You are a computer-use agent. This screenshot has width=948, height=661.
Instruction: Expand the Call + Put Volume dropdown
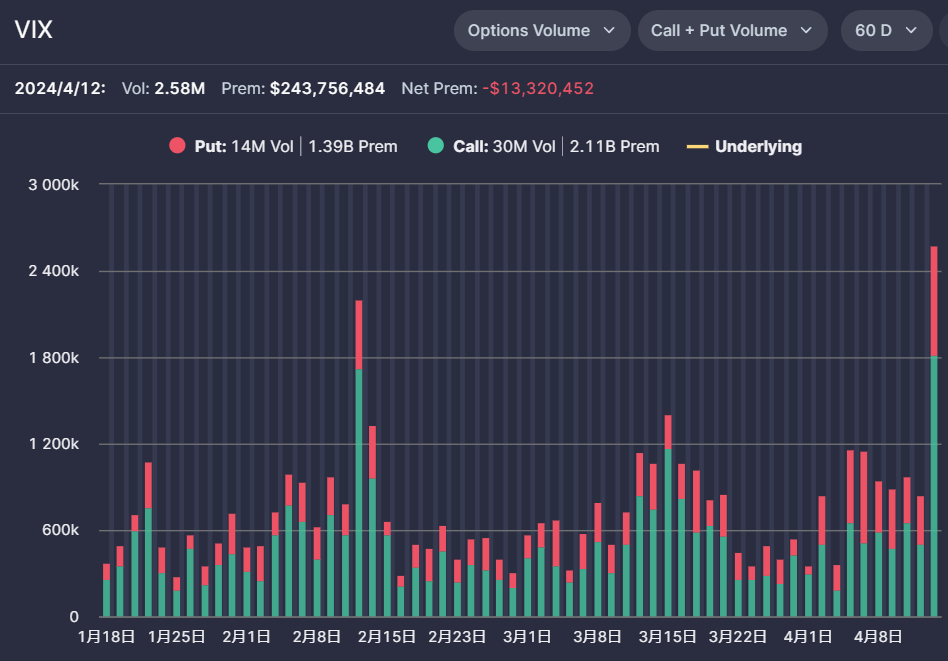732,31
